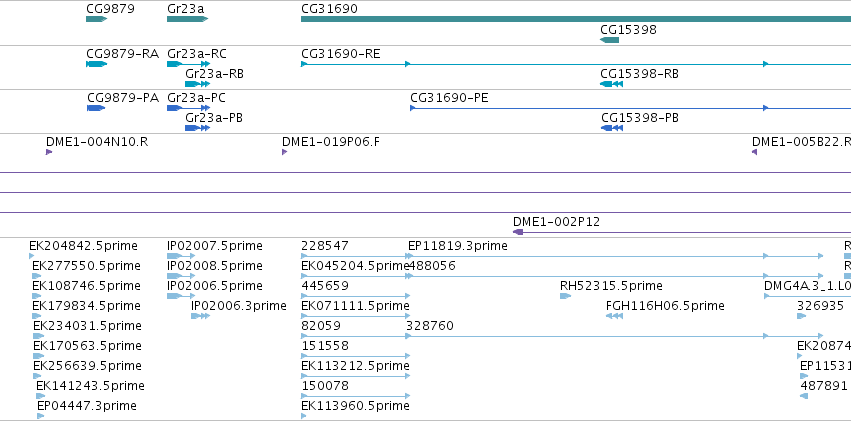The image size is (851, 421).
Task: Select the Gr23a-RB transcript glyph
Action: point(197,84)
